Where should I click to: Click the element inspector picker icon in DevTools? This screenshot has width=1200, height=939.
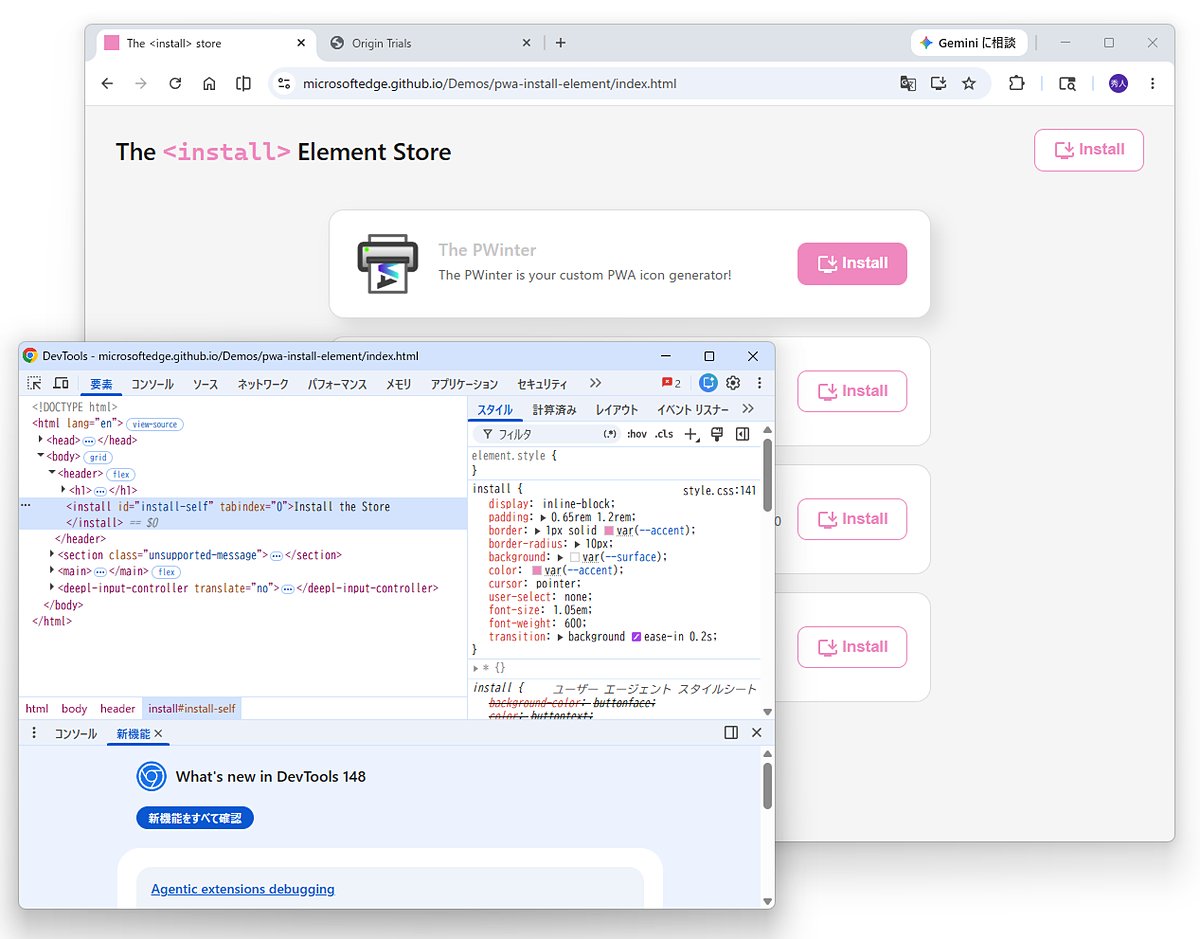click(35, 383)
